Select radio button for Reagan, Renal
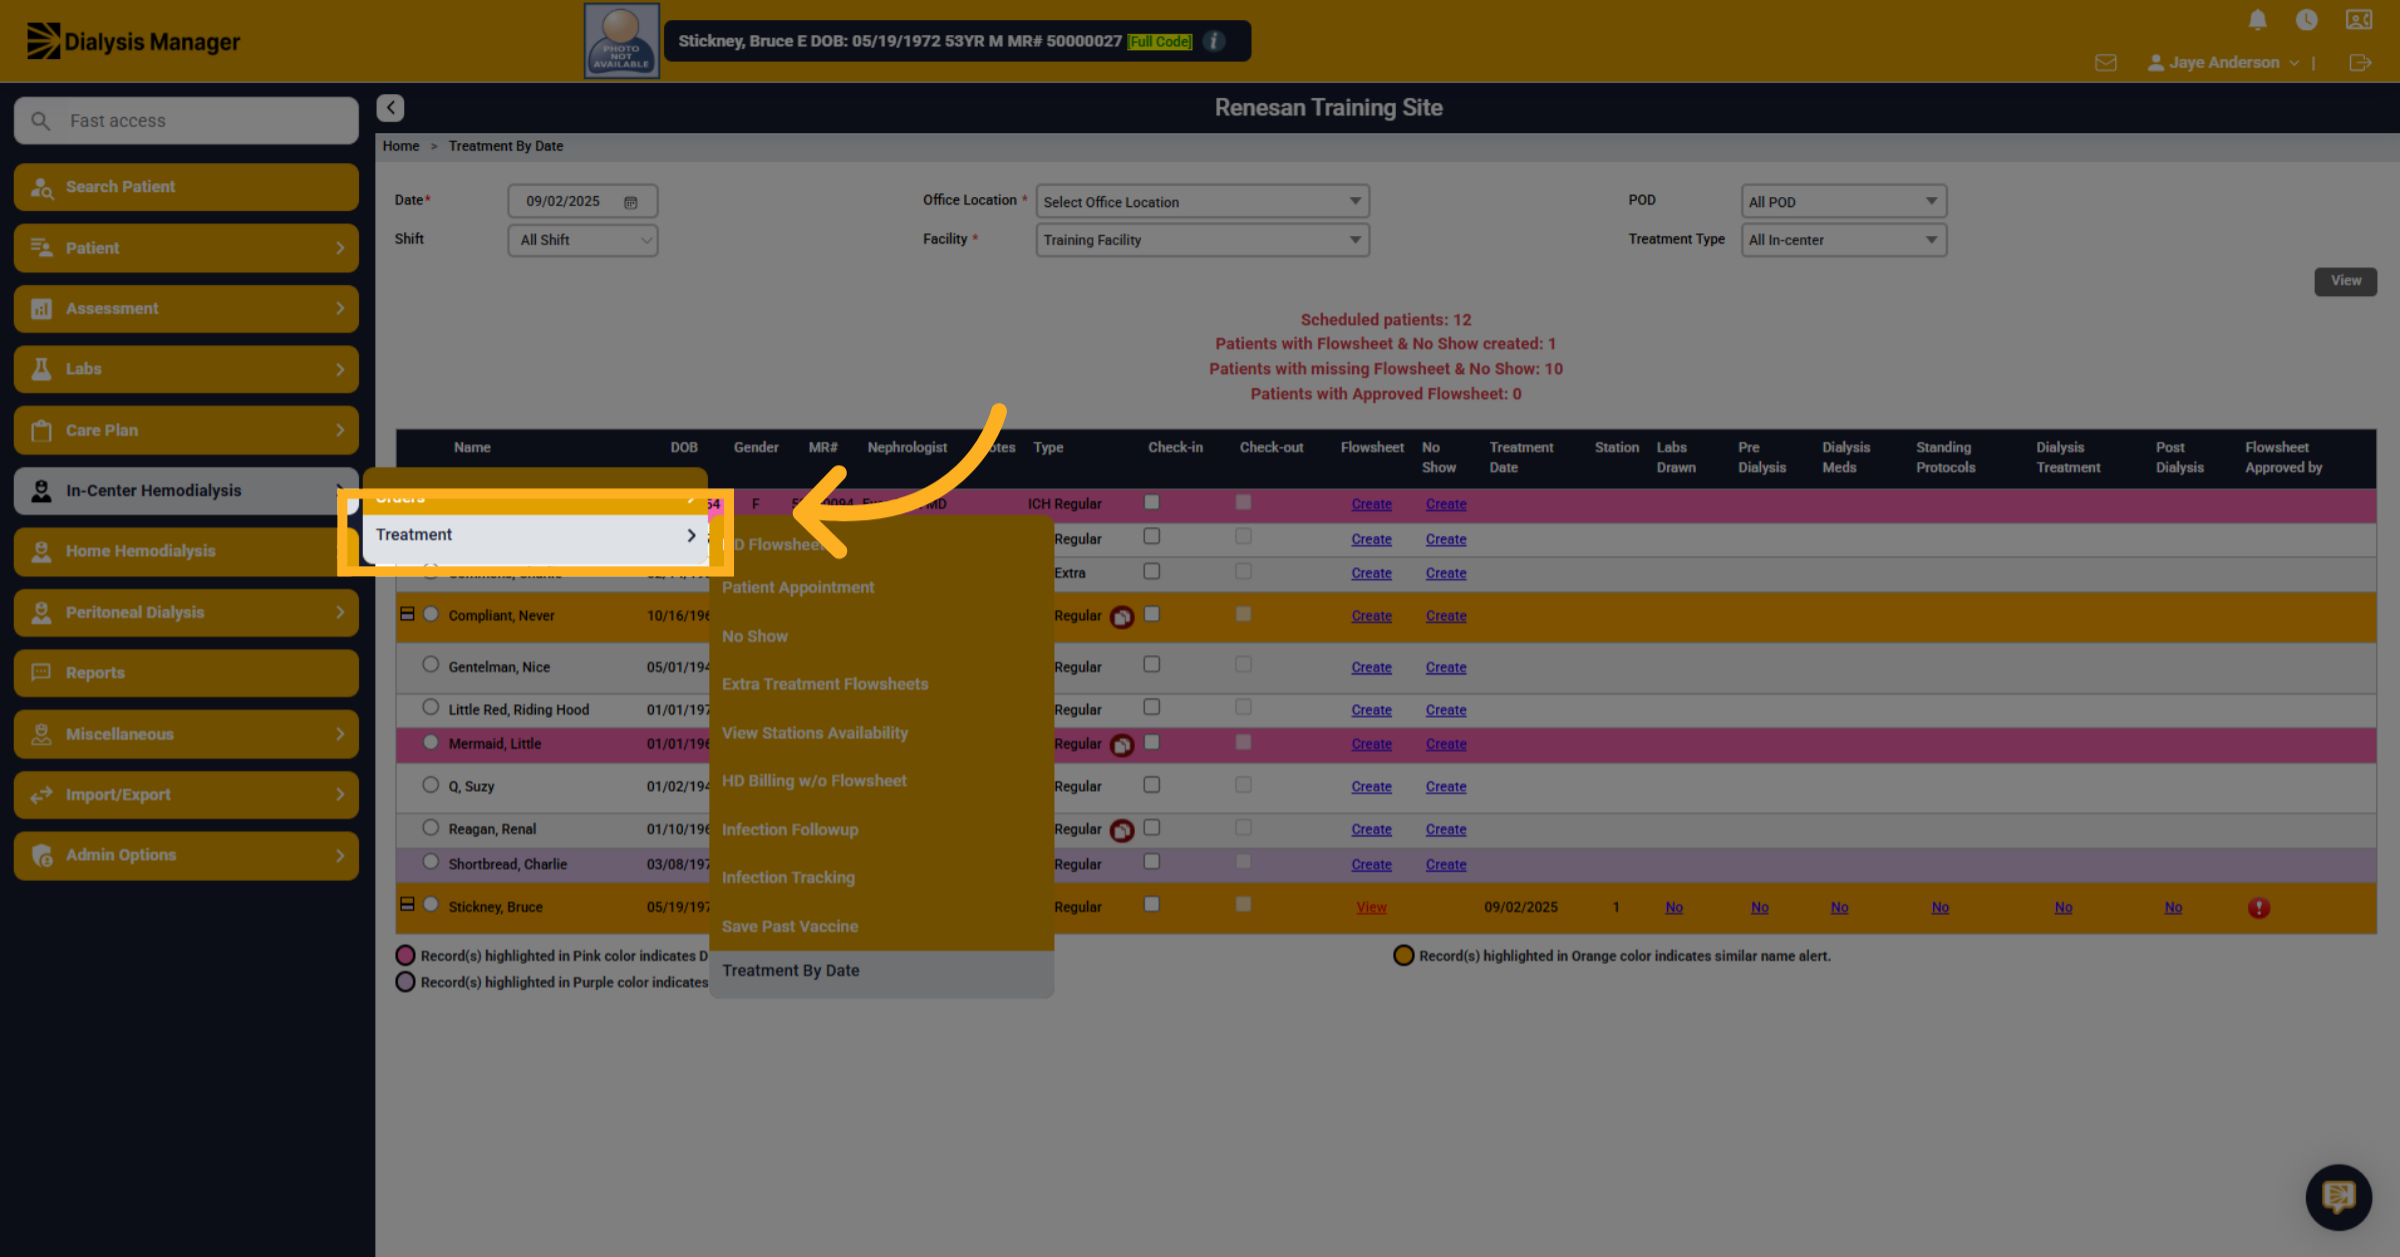Screen dimensions: 2400x1257 click(x=431, y=827)
